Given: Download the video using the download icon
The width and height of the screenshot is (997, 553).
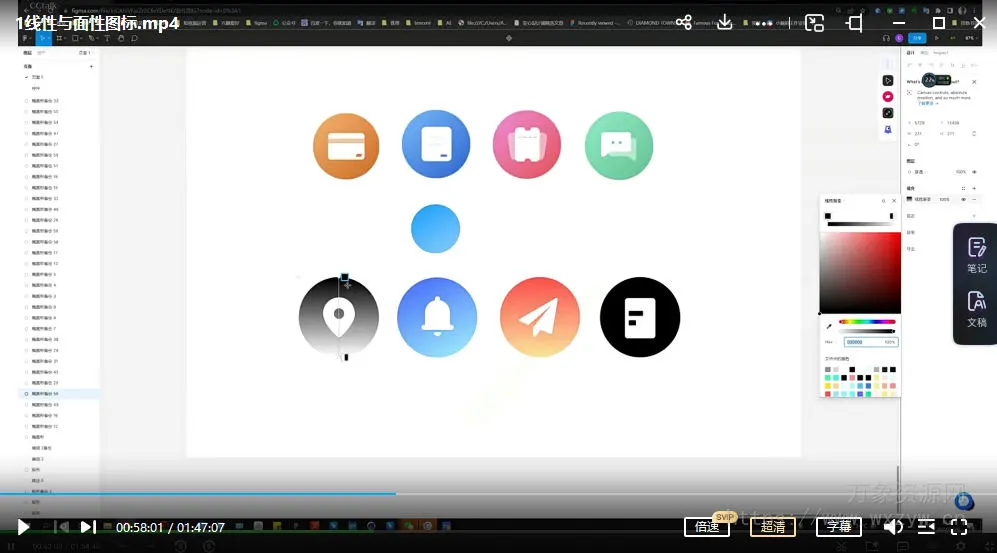Looking at the screenshot, I should [726, 22].
